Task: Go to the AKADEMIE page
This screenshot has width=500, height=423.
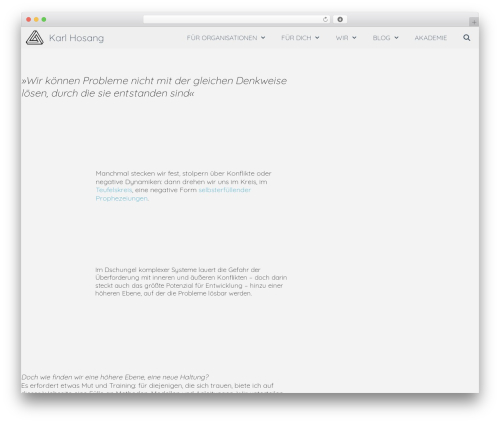Action: (x=431, y=38)
